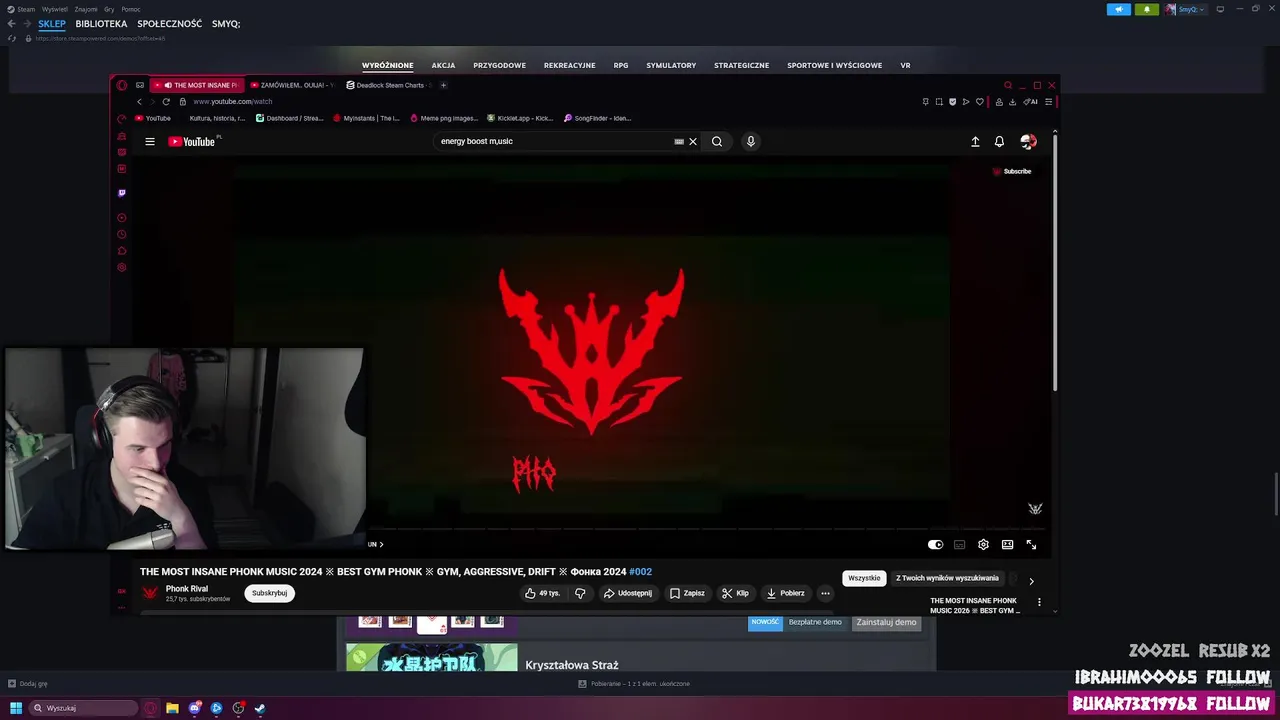Start voice search with microphone icon

click(751, 142)
